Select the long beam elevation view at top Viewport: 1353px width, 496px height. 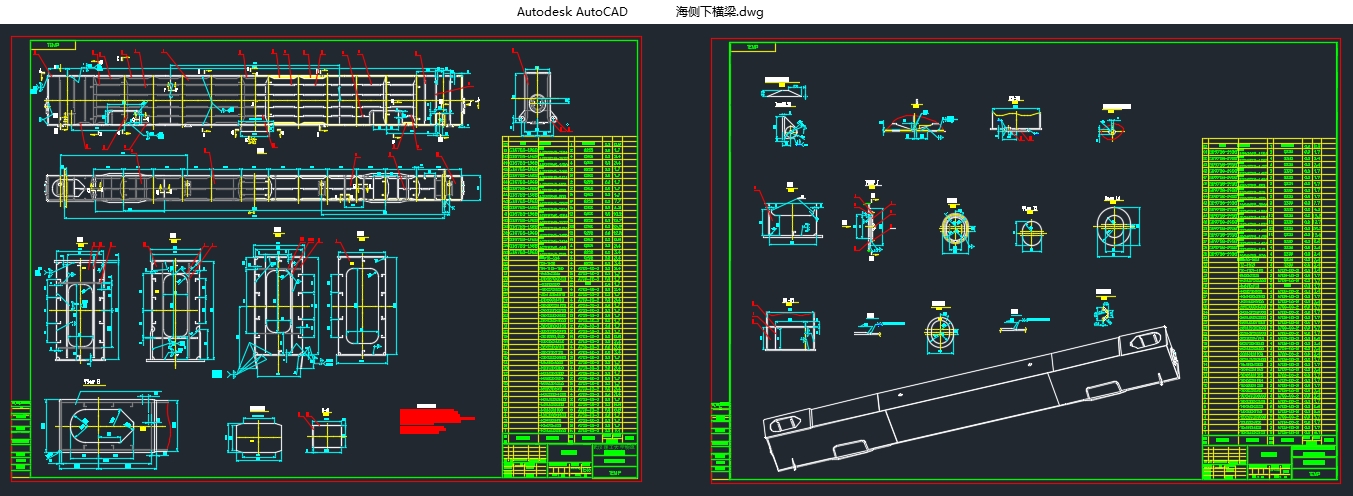256,100
